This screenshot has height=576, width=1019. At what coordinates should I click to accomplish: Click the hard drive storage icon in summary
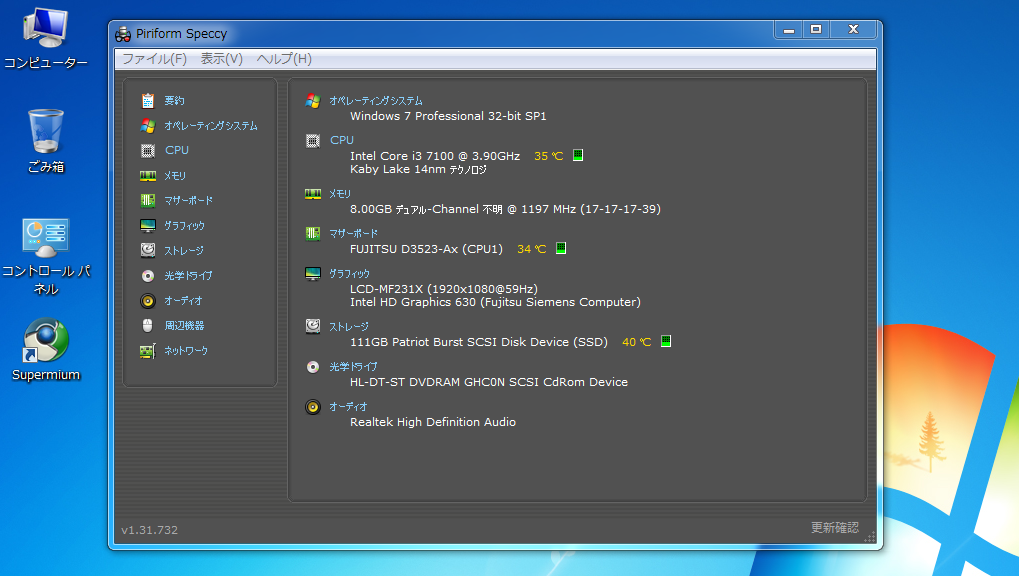pyautogui.click(x=313, y=326)
